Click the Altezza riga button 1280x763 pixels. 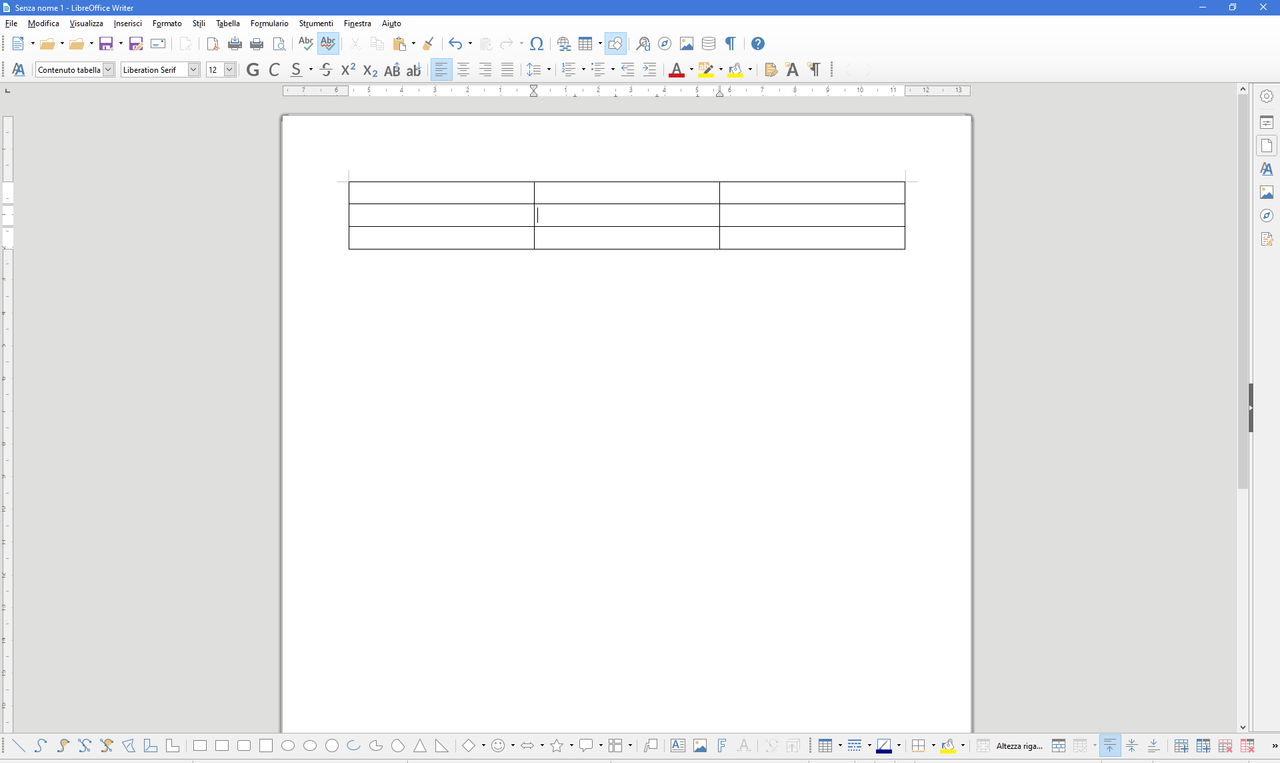(1019, 746)
